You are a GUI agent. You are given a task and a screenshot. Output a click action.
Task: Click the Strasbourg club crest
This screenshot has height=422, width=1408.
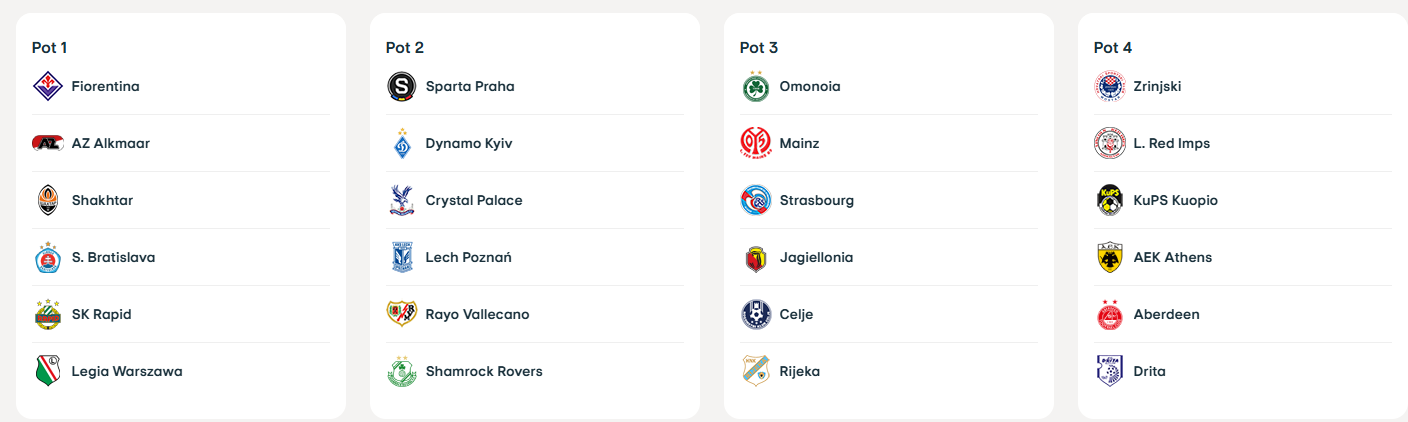(755, 200)
